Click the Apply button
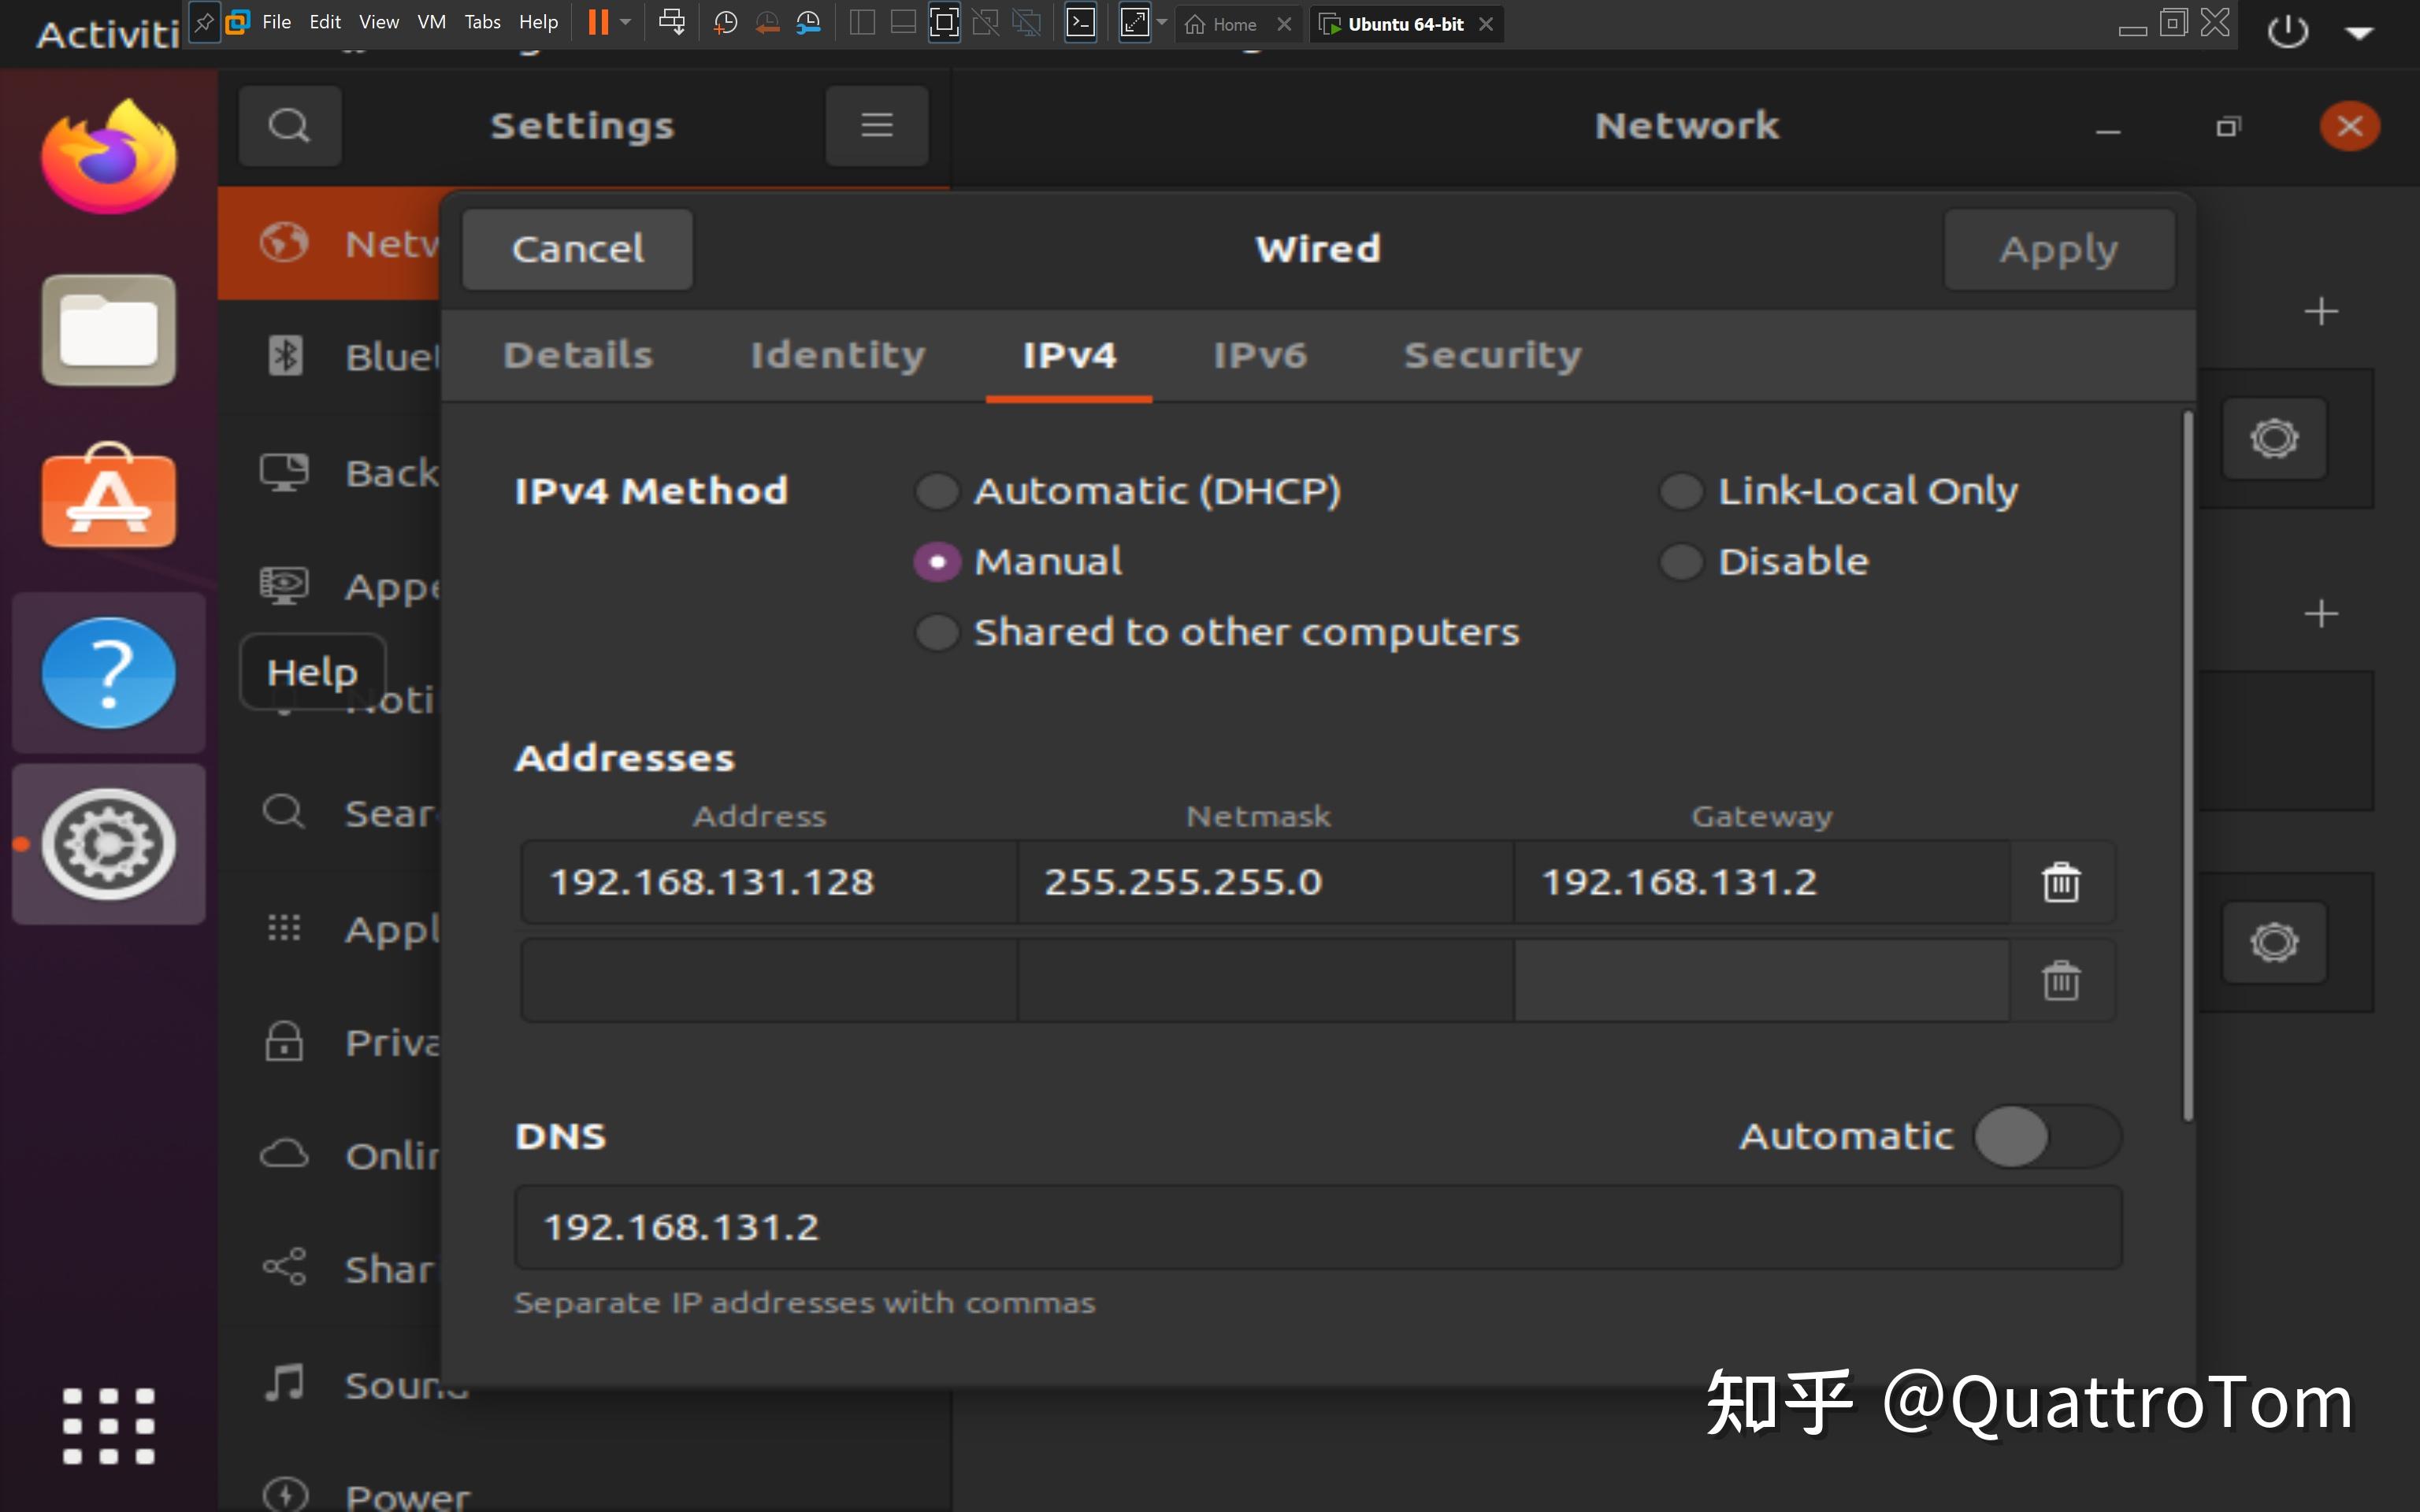The image size is (2420, 1512). (x=2059, y=249)
